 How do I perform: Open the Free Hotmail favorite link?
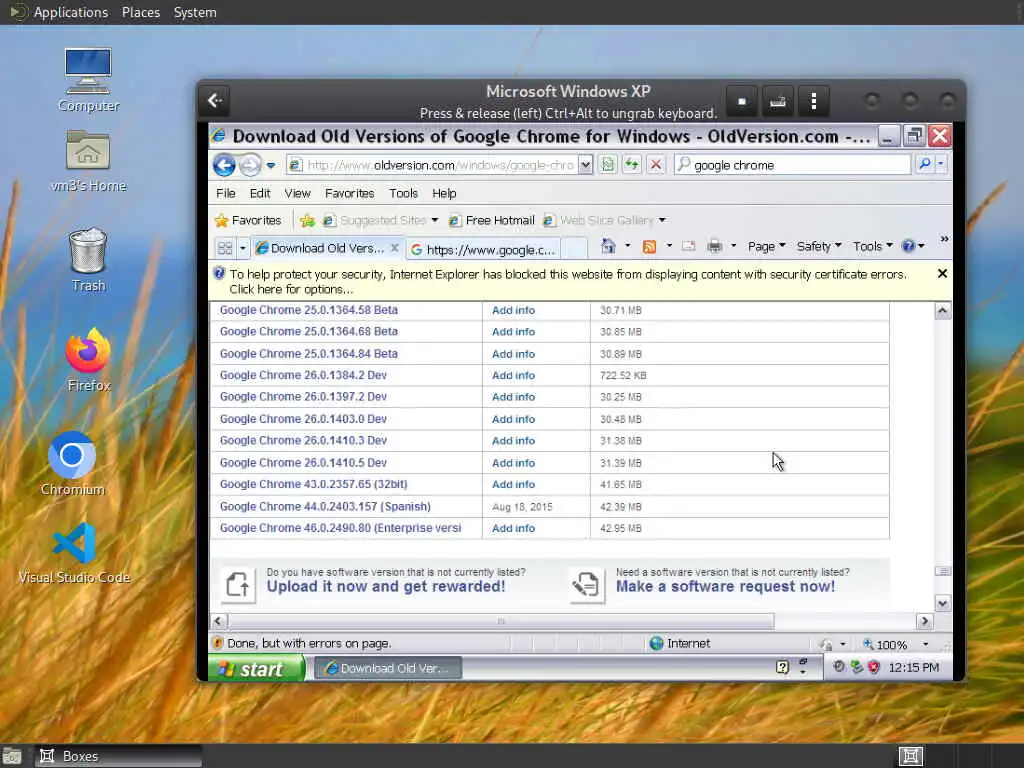[492, 221]
